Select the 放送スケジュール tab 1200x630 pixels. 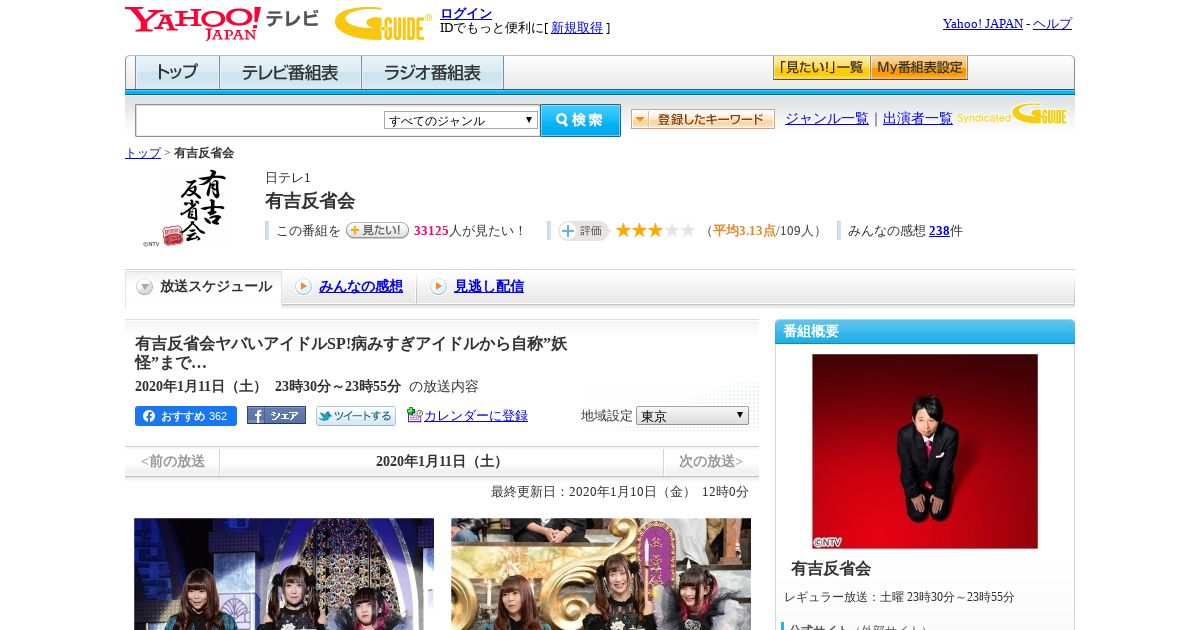coord(204,287)
